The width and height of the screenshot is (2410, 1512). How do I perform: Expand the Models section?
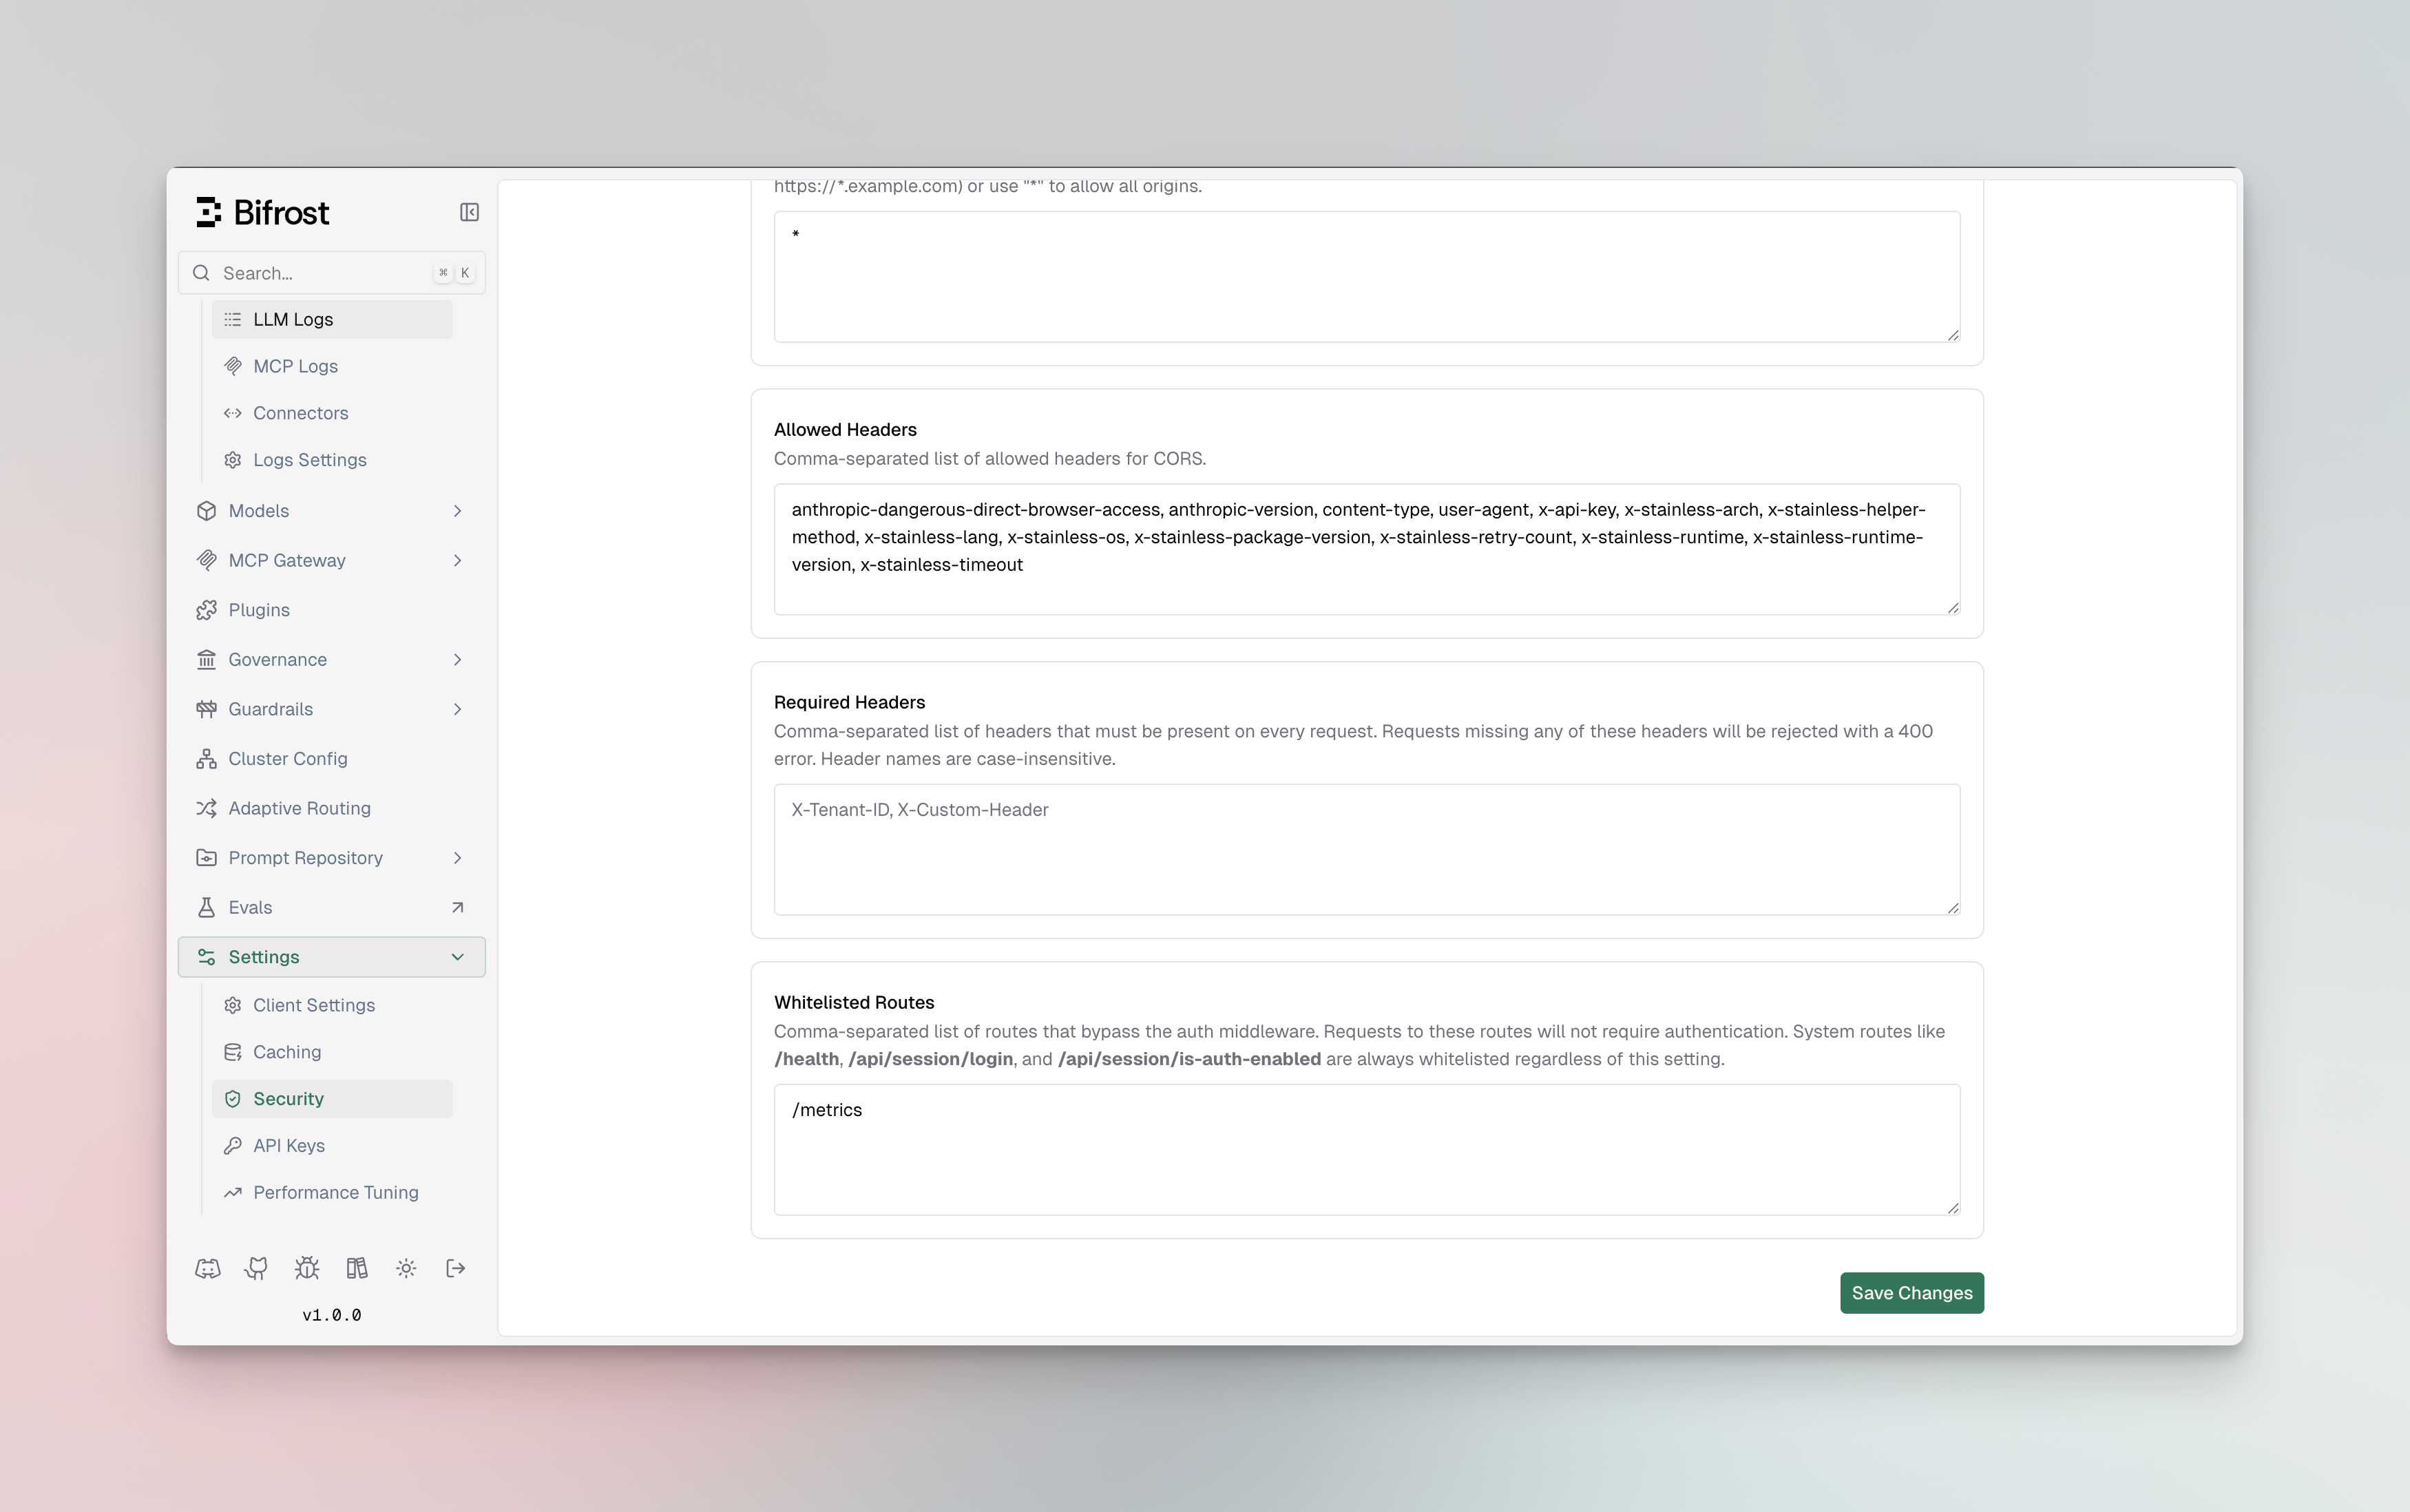(457, 510)
